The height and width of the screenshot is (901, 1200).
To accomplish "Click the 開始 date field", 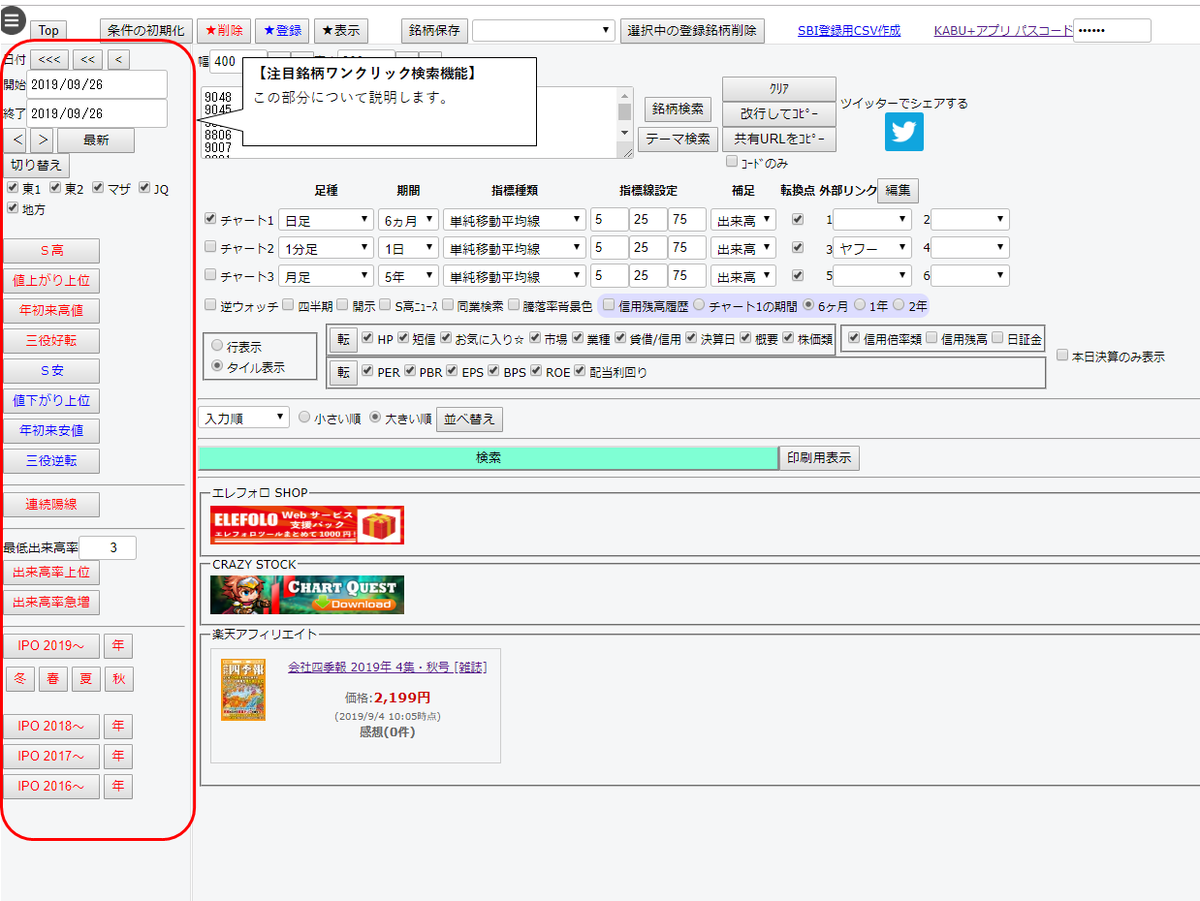I will tap(97, 85).
